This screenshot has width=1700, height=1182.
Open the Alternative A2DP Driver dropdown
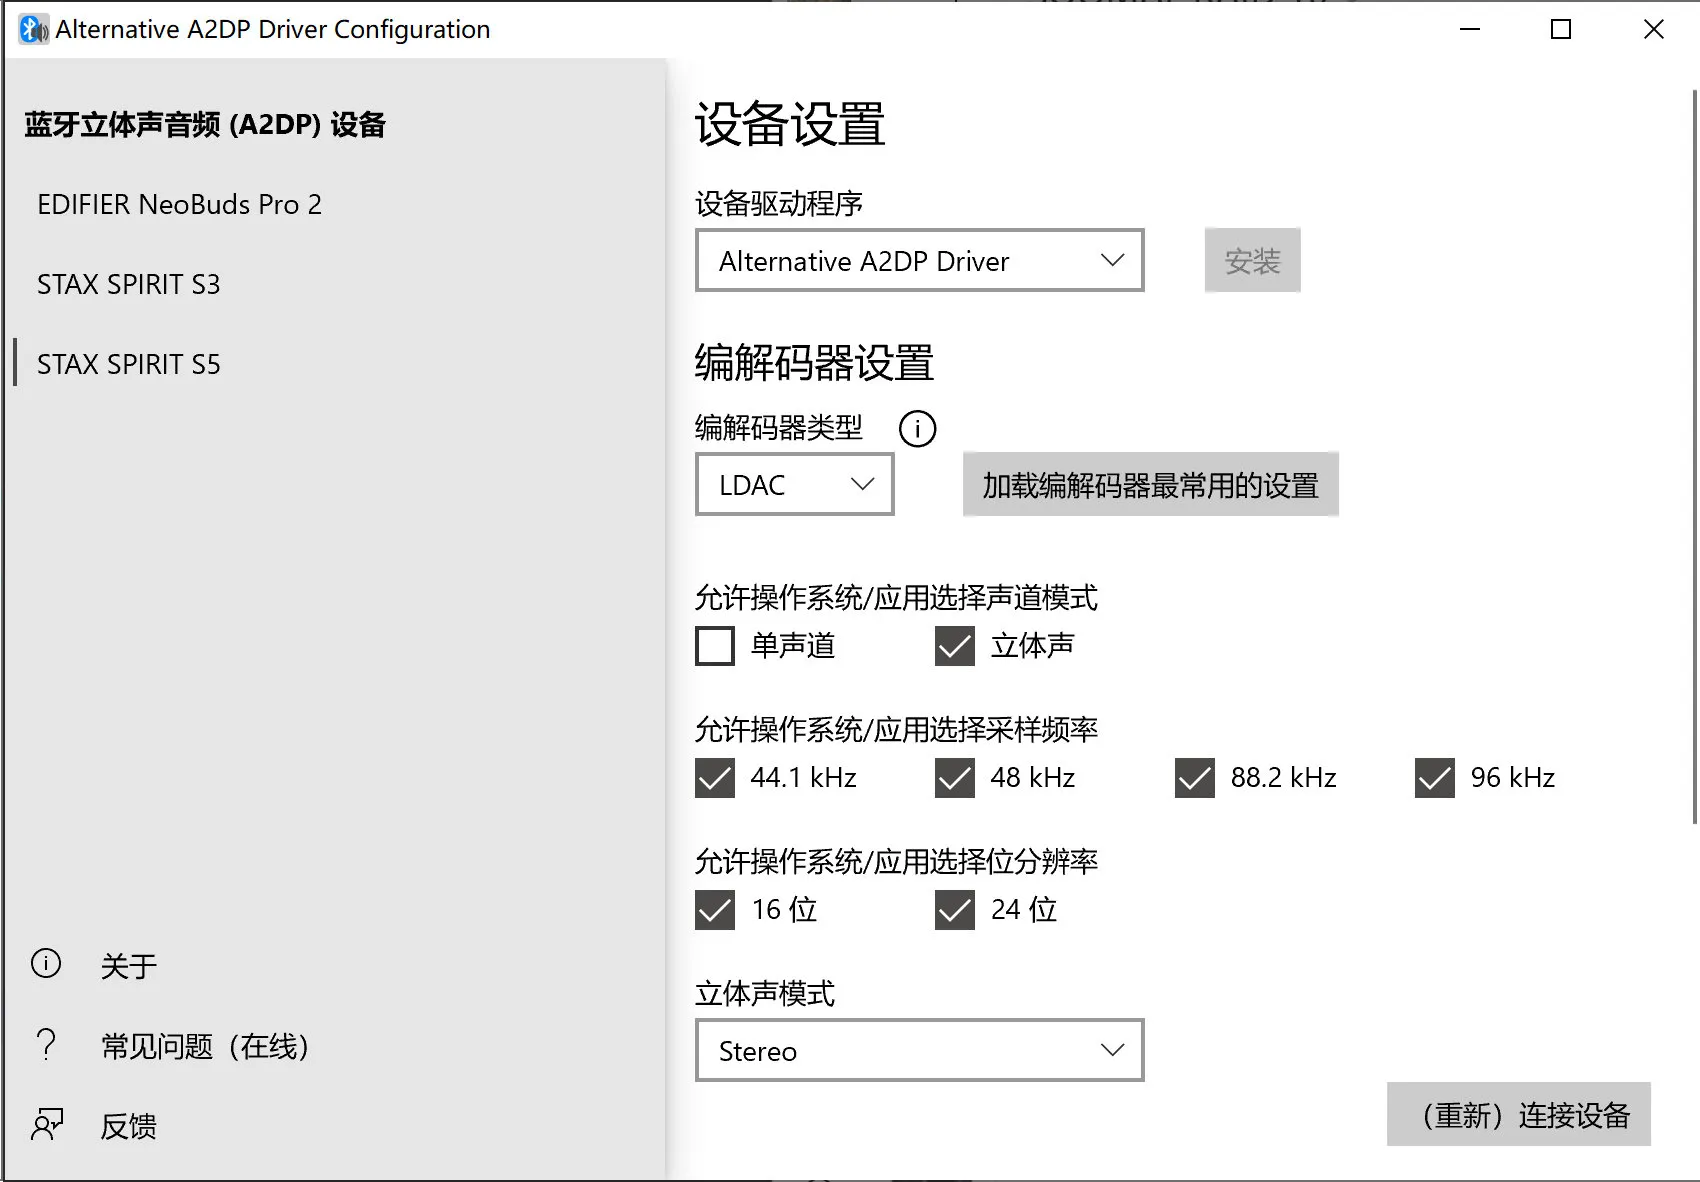pyautogui.click(x=920, y=261)
